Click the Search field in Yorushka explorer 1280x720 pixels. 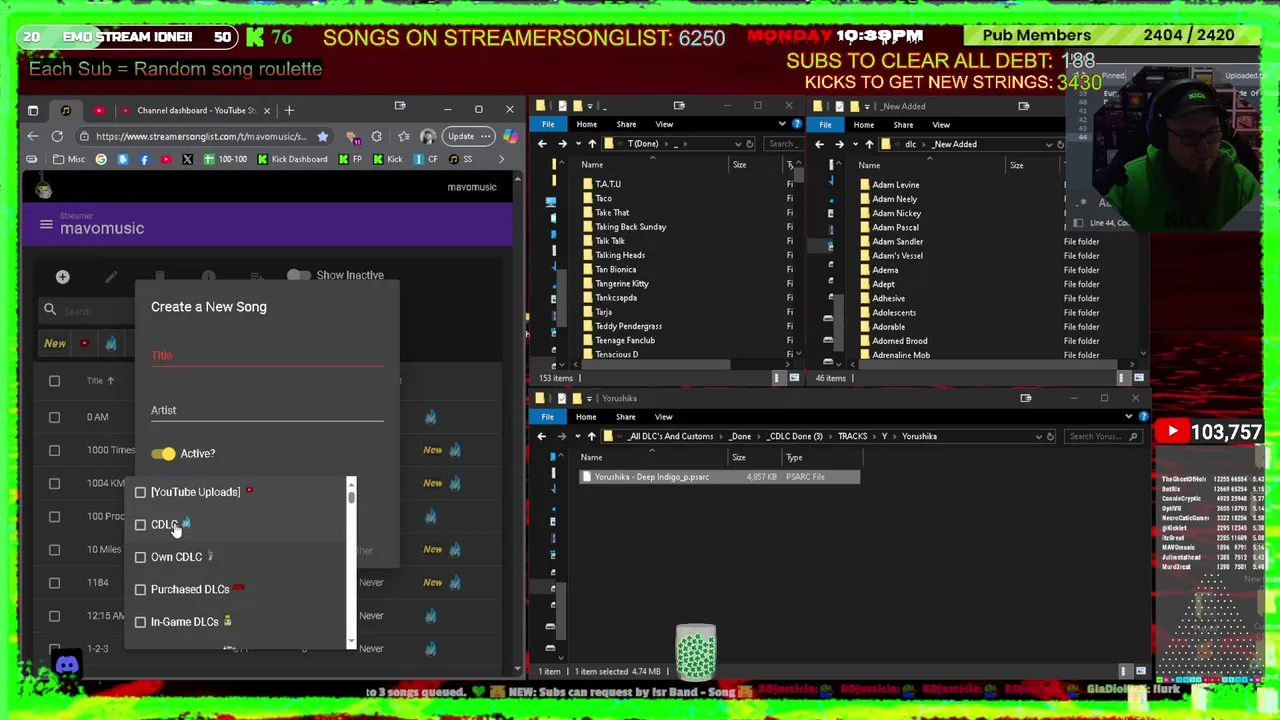click(x=1102, y=437)
